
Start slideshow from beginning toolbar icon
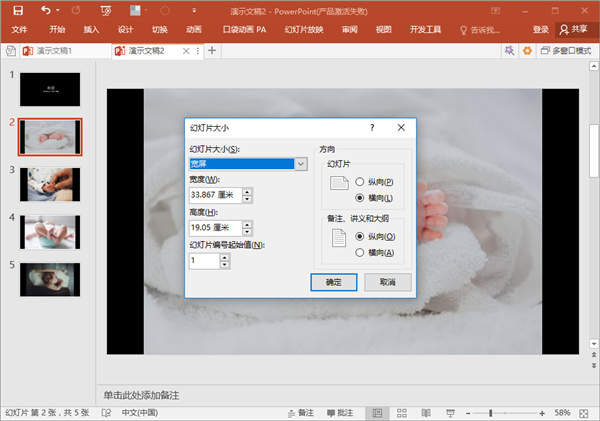tap(106, 11)
